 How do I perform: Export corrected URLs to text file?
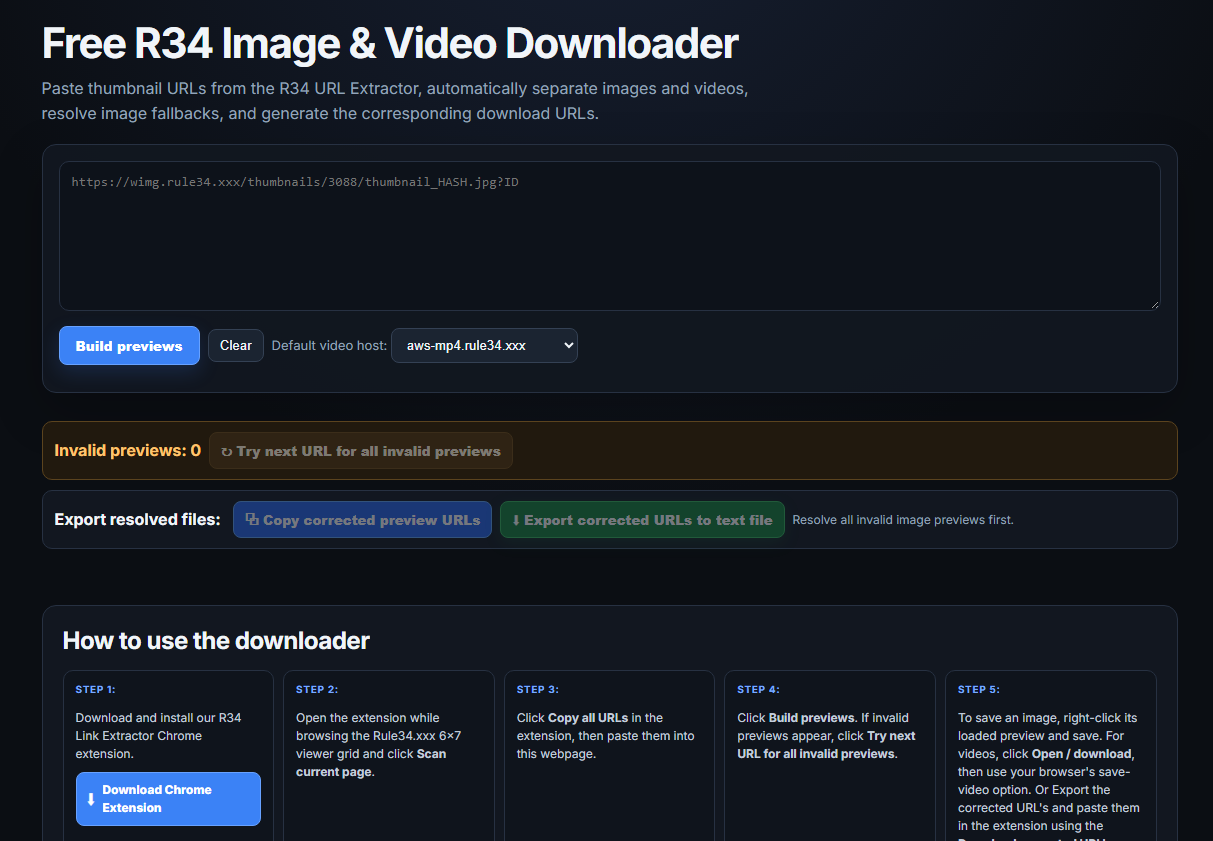[642, 520]
